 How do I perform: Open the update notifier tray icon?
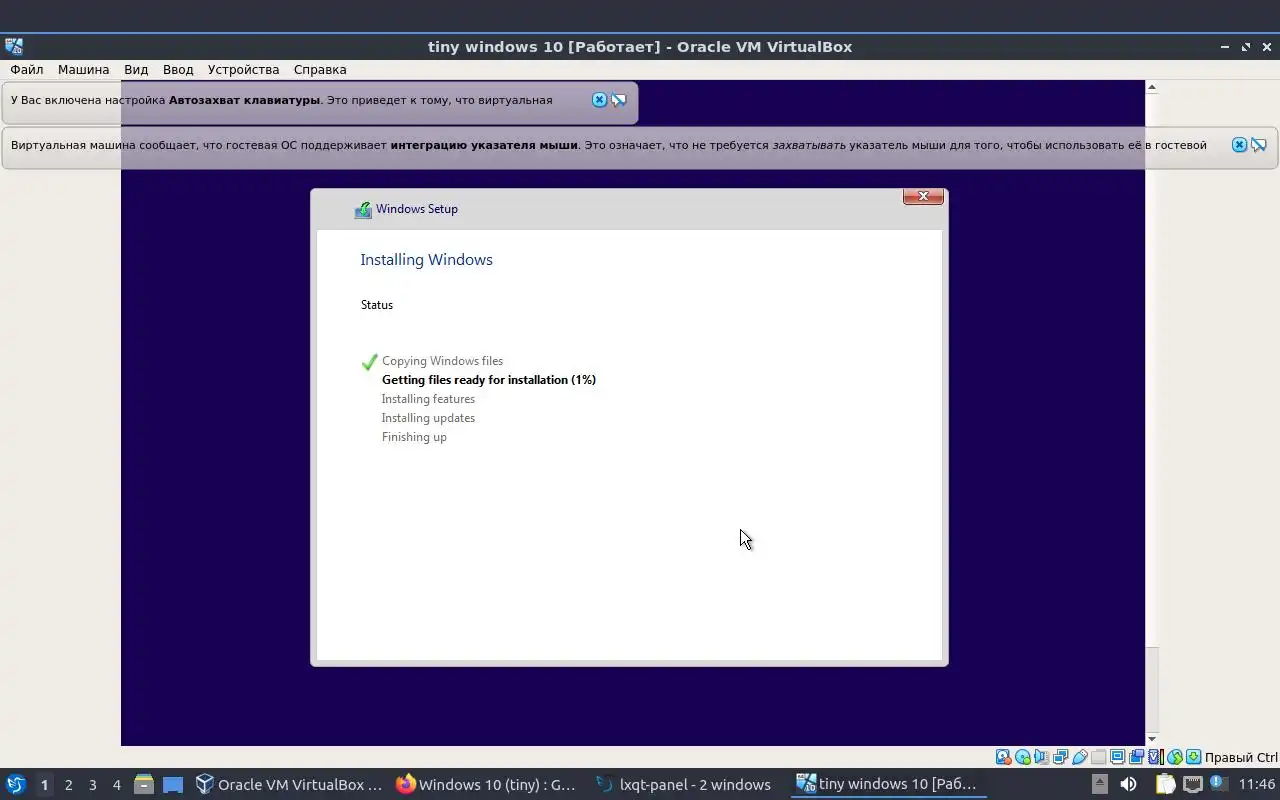pyautogui.click(x=1218, y=783)
